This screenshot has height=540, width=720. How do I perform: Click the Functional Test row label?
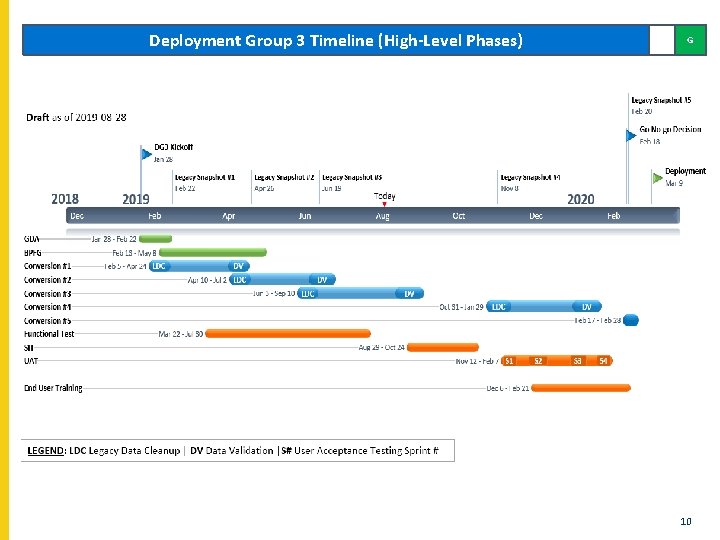point(49,334)
